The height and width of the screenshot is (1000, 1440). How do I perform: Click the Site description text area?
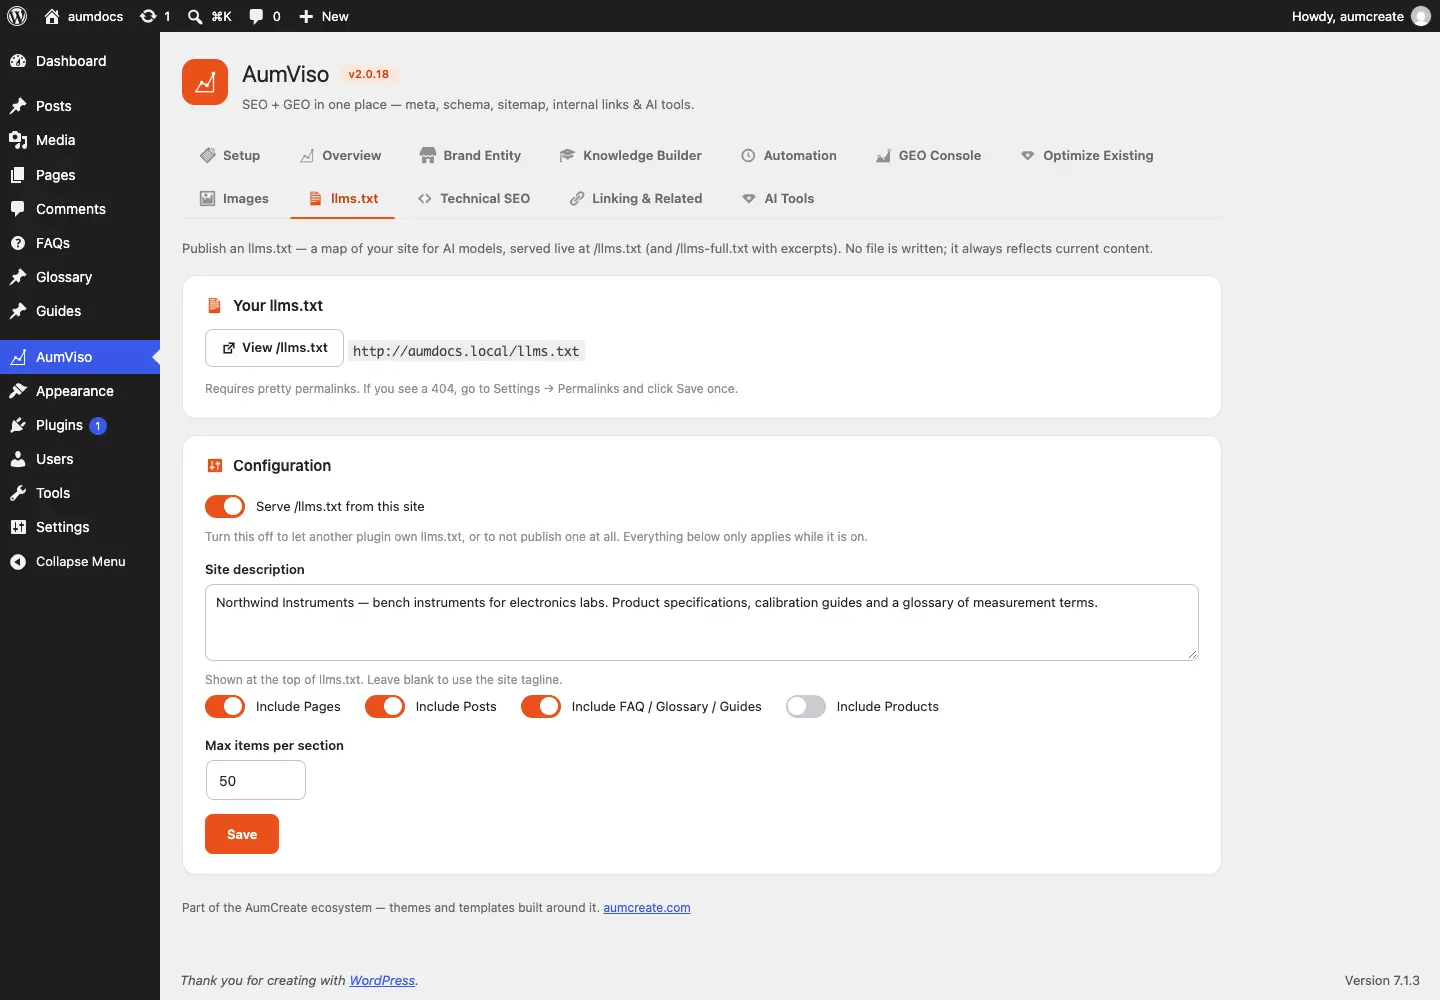(x=702, y=622)
